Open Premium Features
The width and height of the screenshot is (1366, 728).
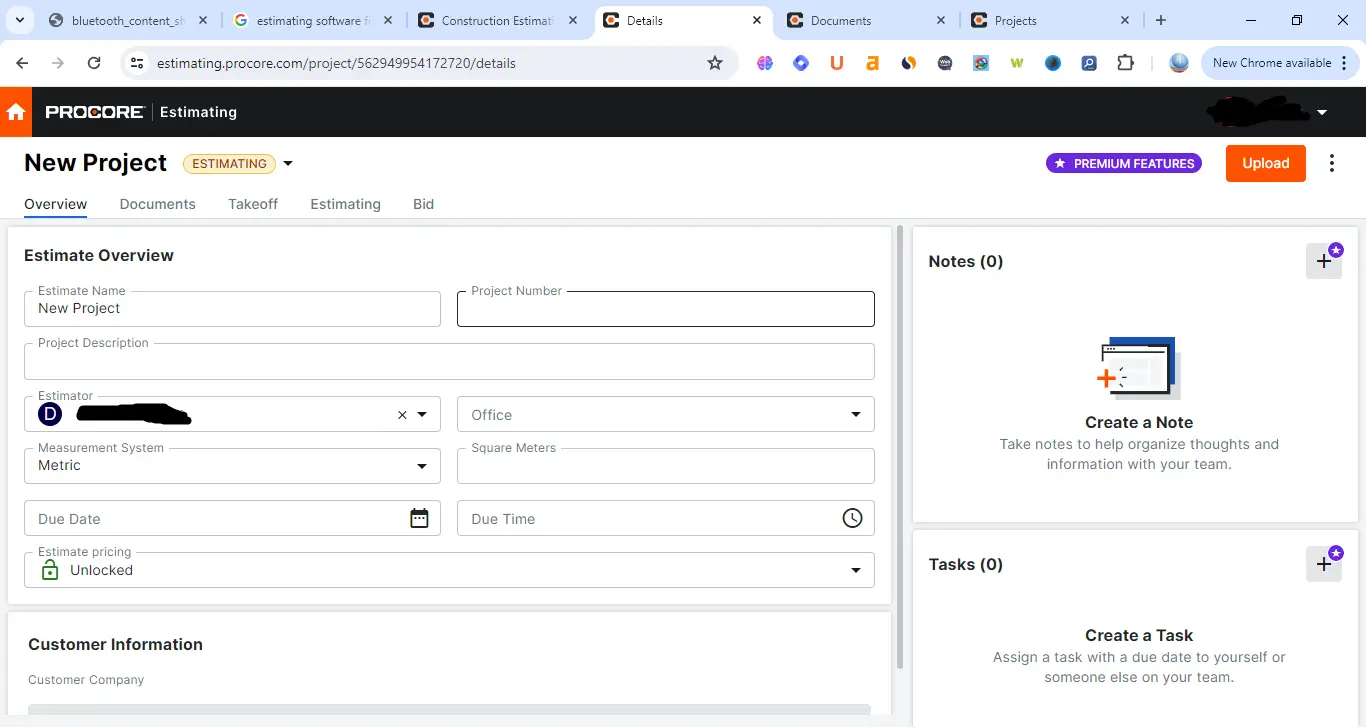tap(1123, 161)
